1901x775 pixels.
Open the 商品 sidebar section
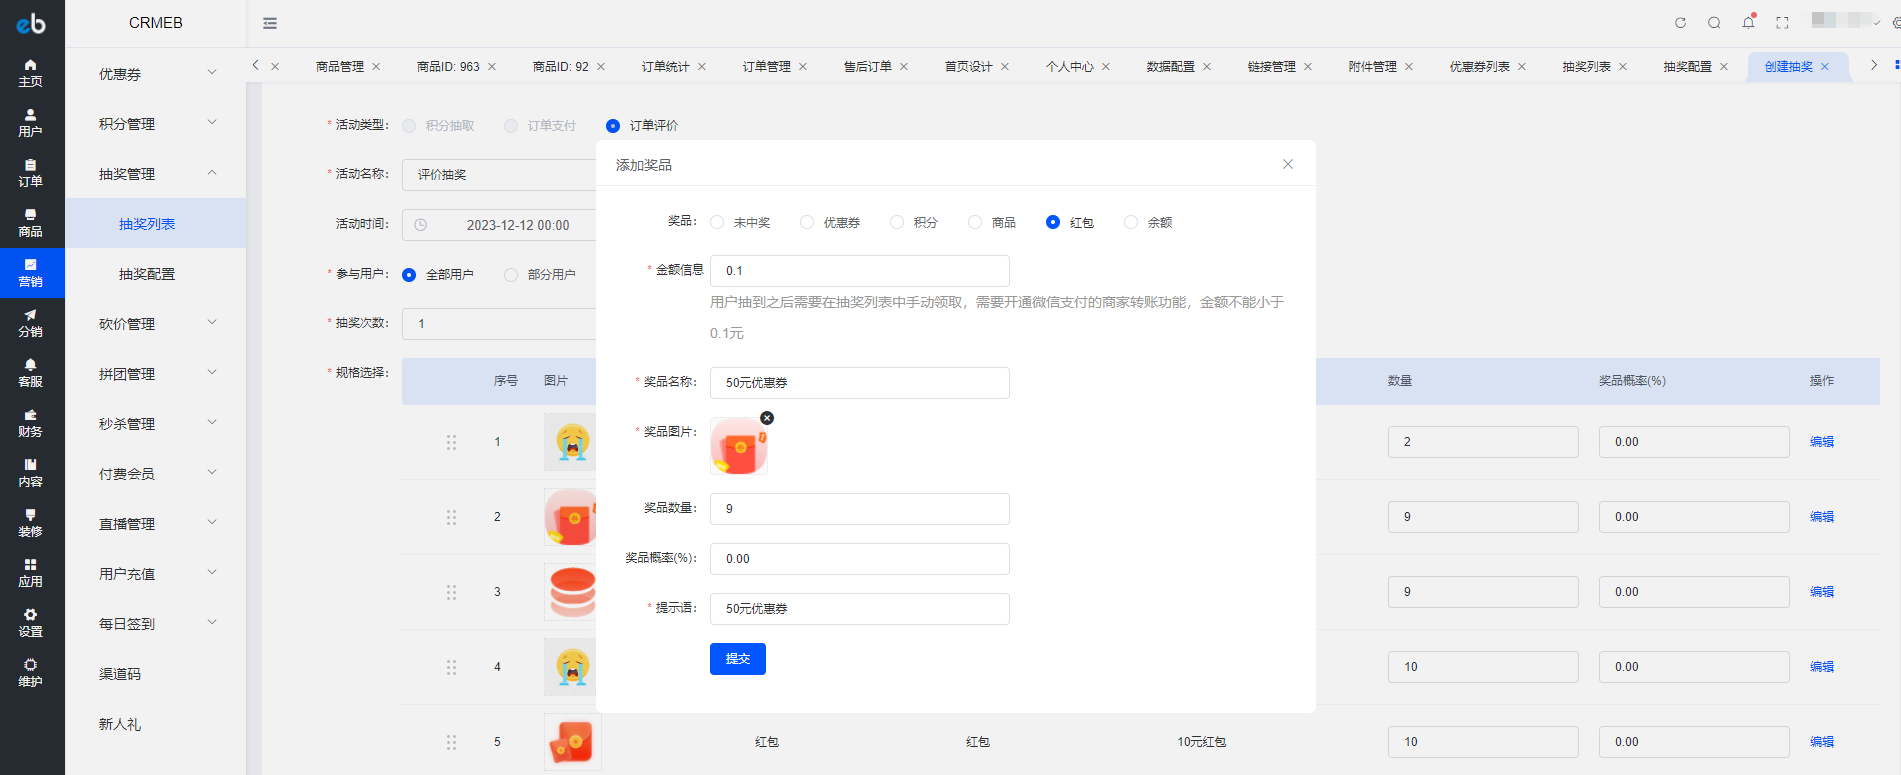pyautogui.click(x=31, y=223)
